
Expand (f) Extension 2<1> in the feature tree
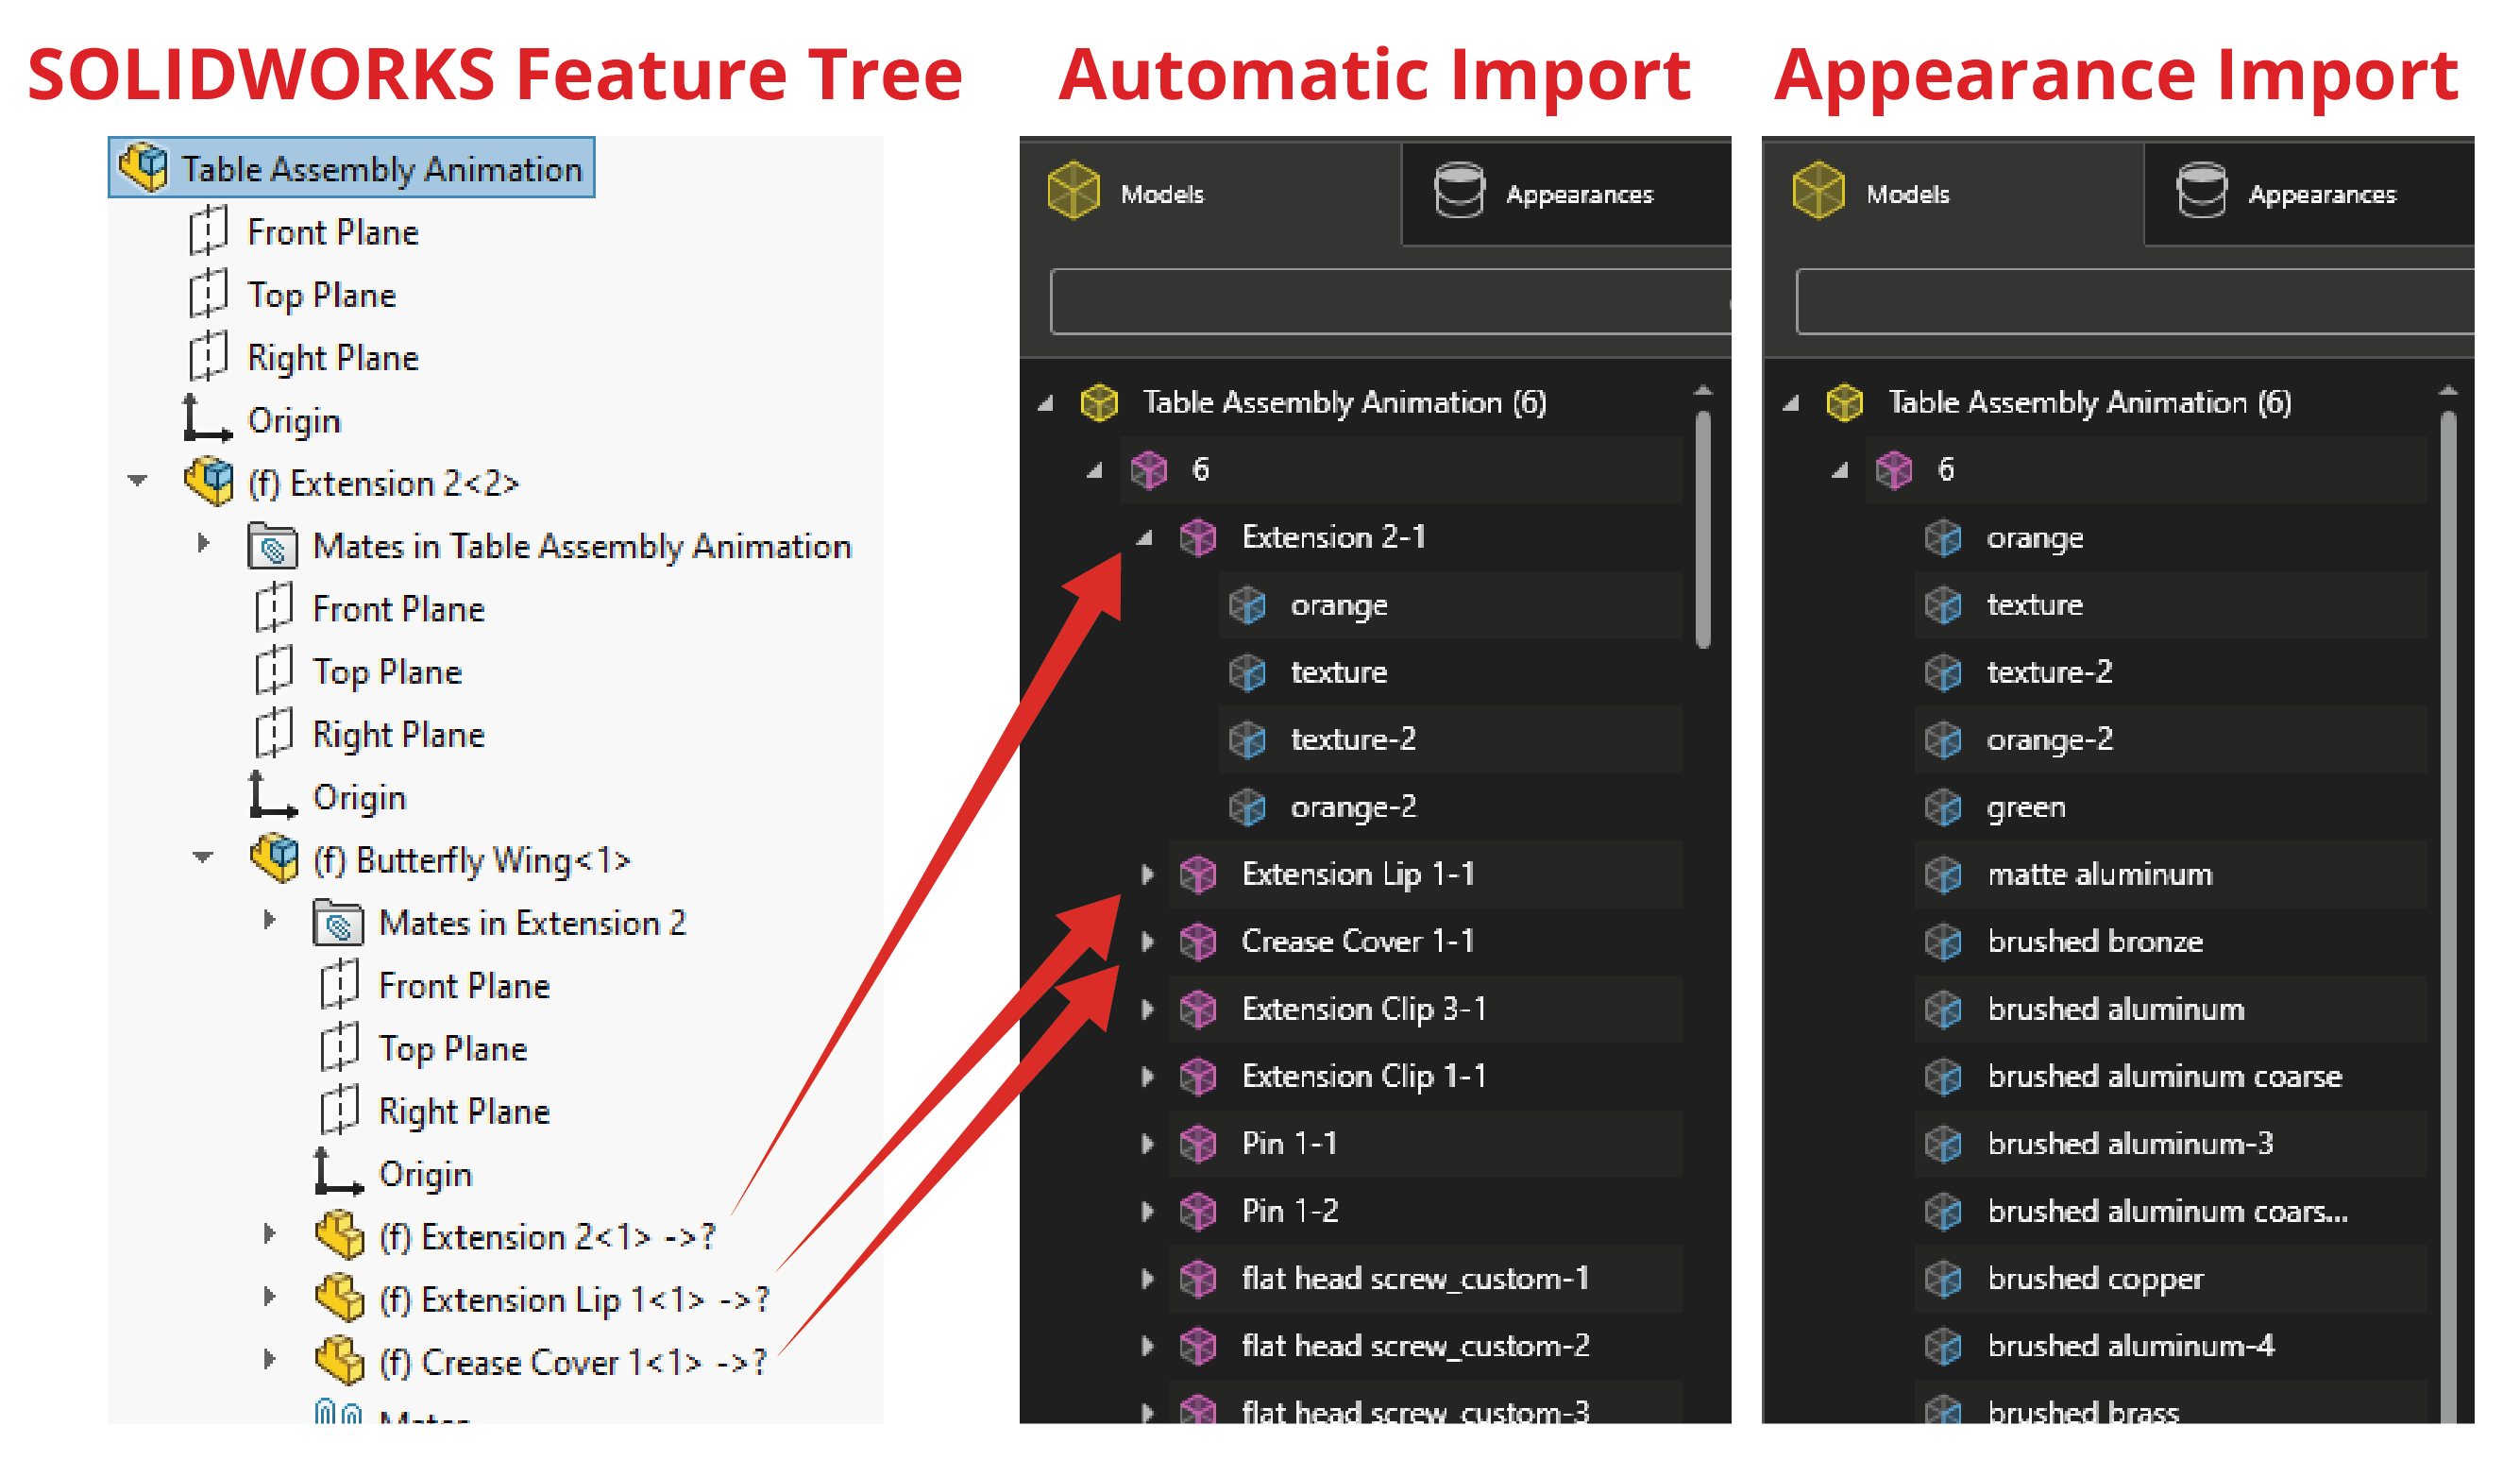click(268, 1236)
